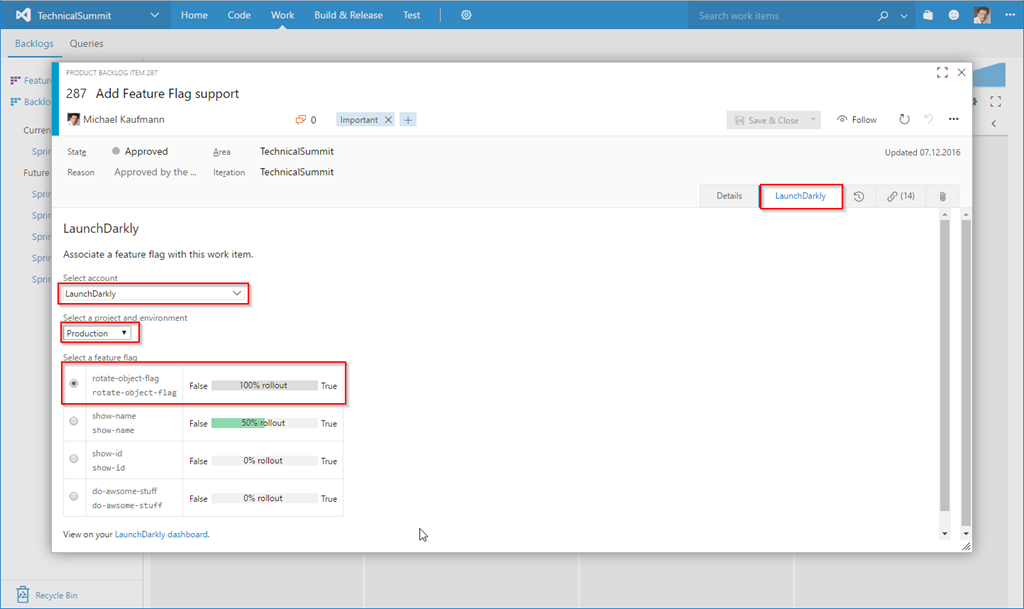The width and height of the screenshot is (1024, 609).
Task: Click the show-name 50% rollout bar
Action: [x=264, y=423]
